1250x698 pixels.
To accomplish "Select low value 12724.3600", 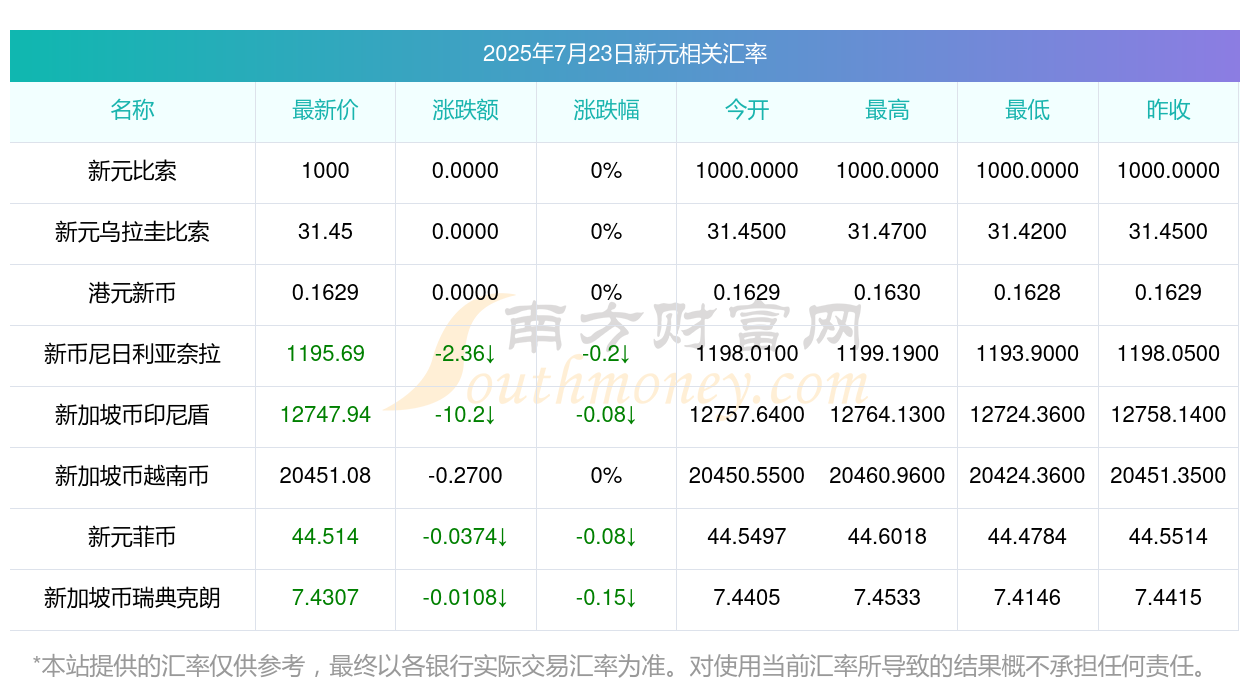I will click(x=1028, y=415).
